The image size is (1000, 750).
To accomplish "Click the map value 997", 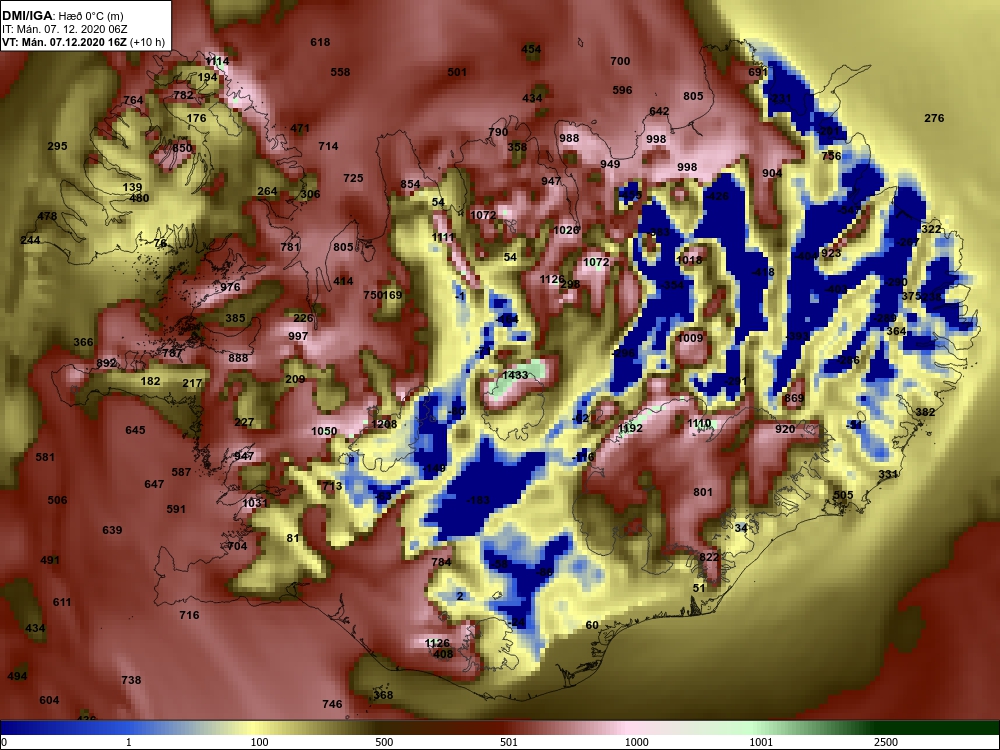I will [x=298, y=336].
